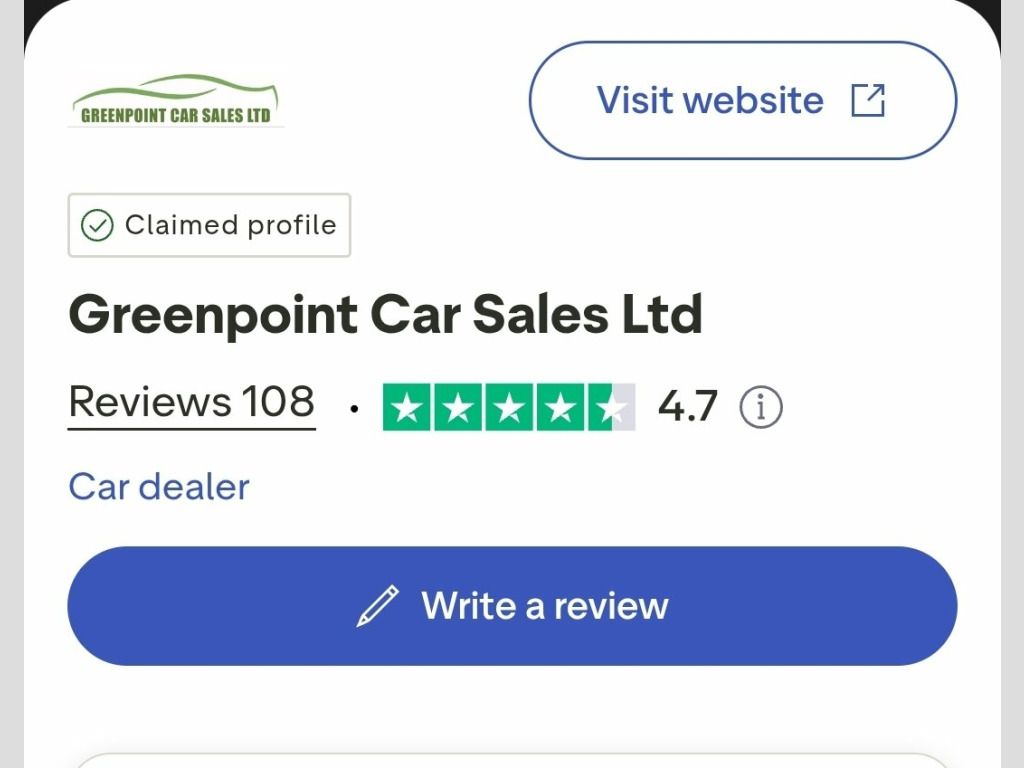Click the Claimed profile badge
This screenshot has width=1024, height=768.
210,225
